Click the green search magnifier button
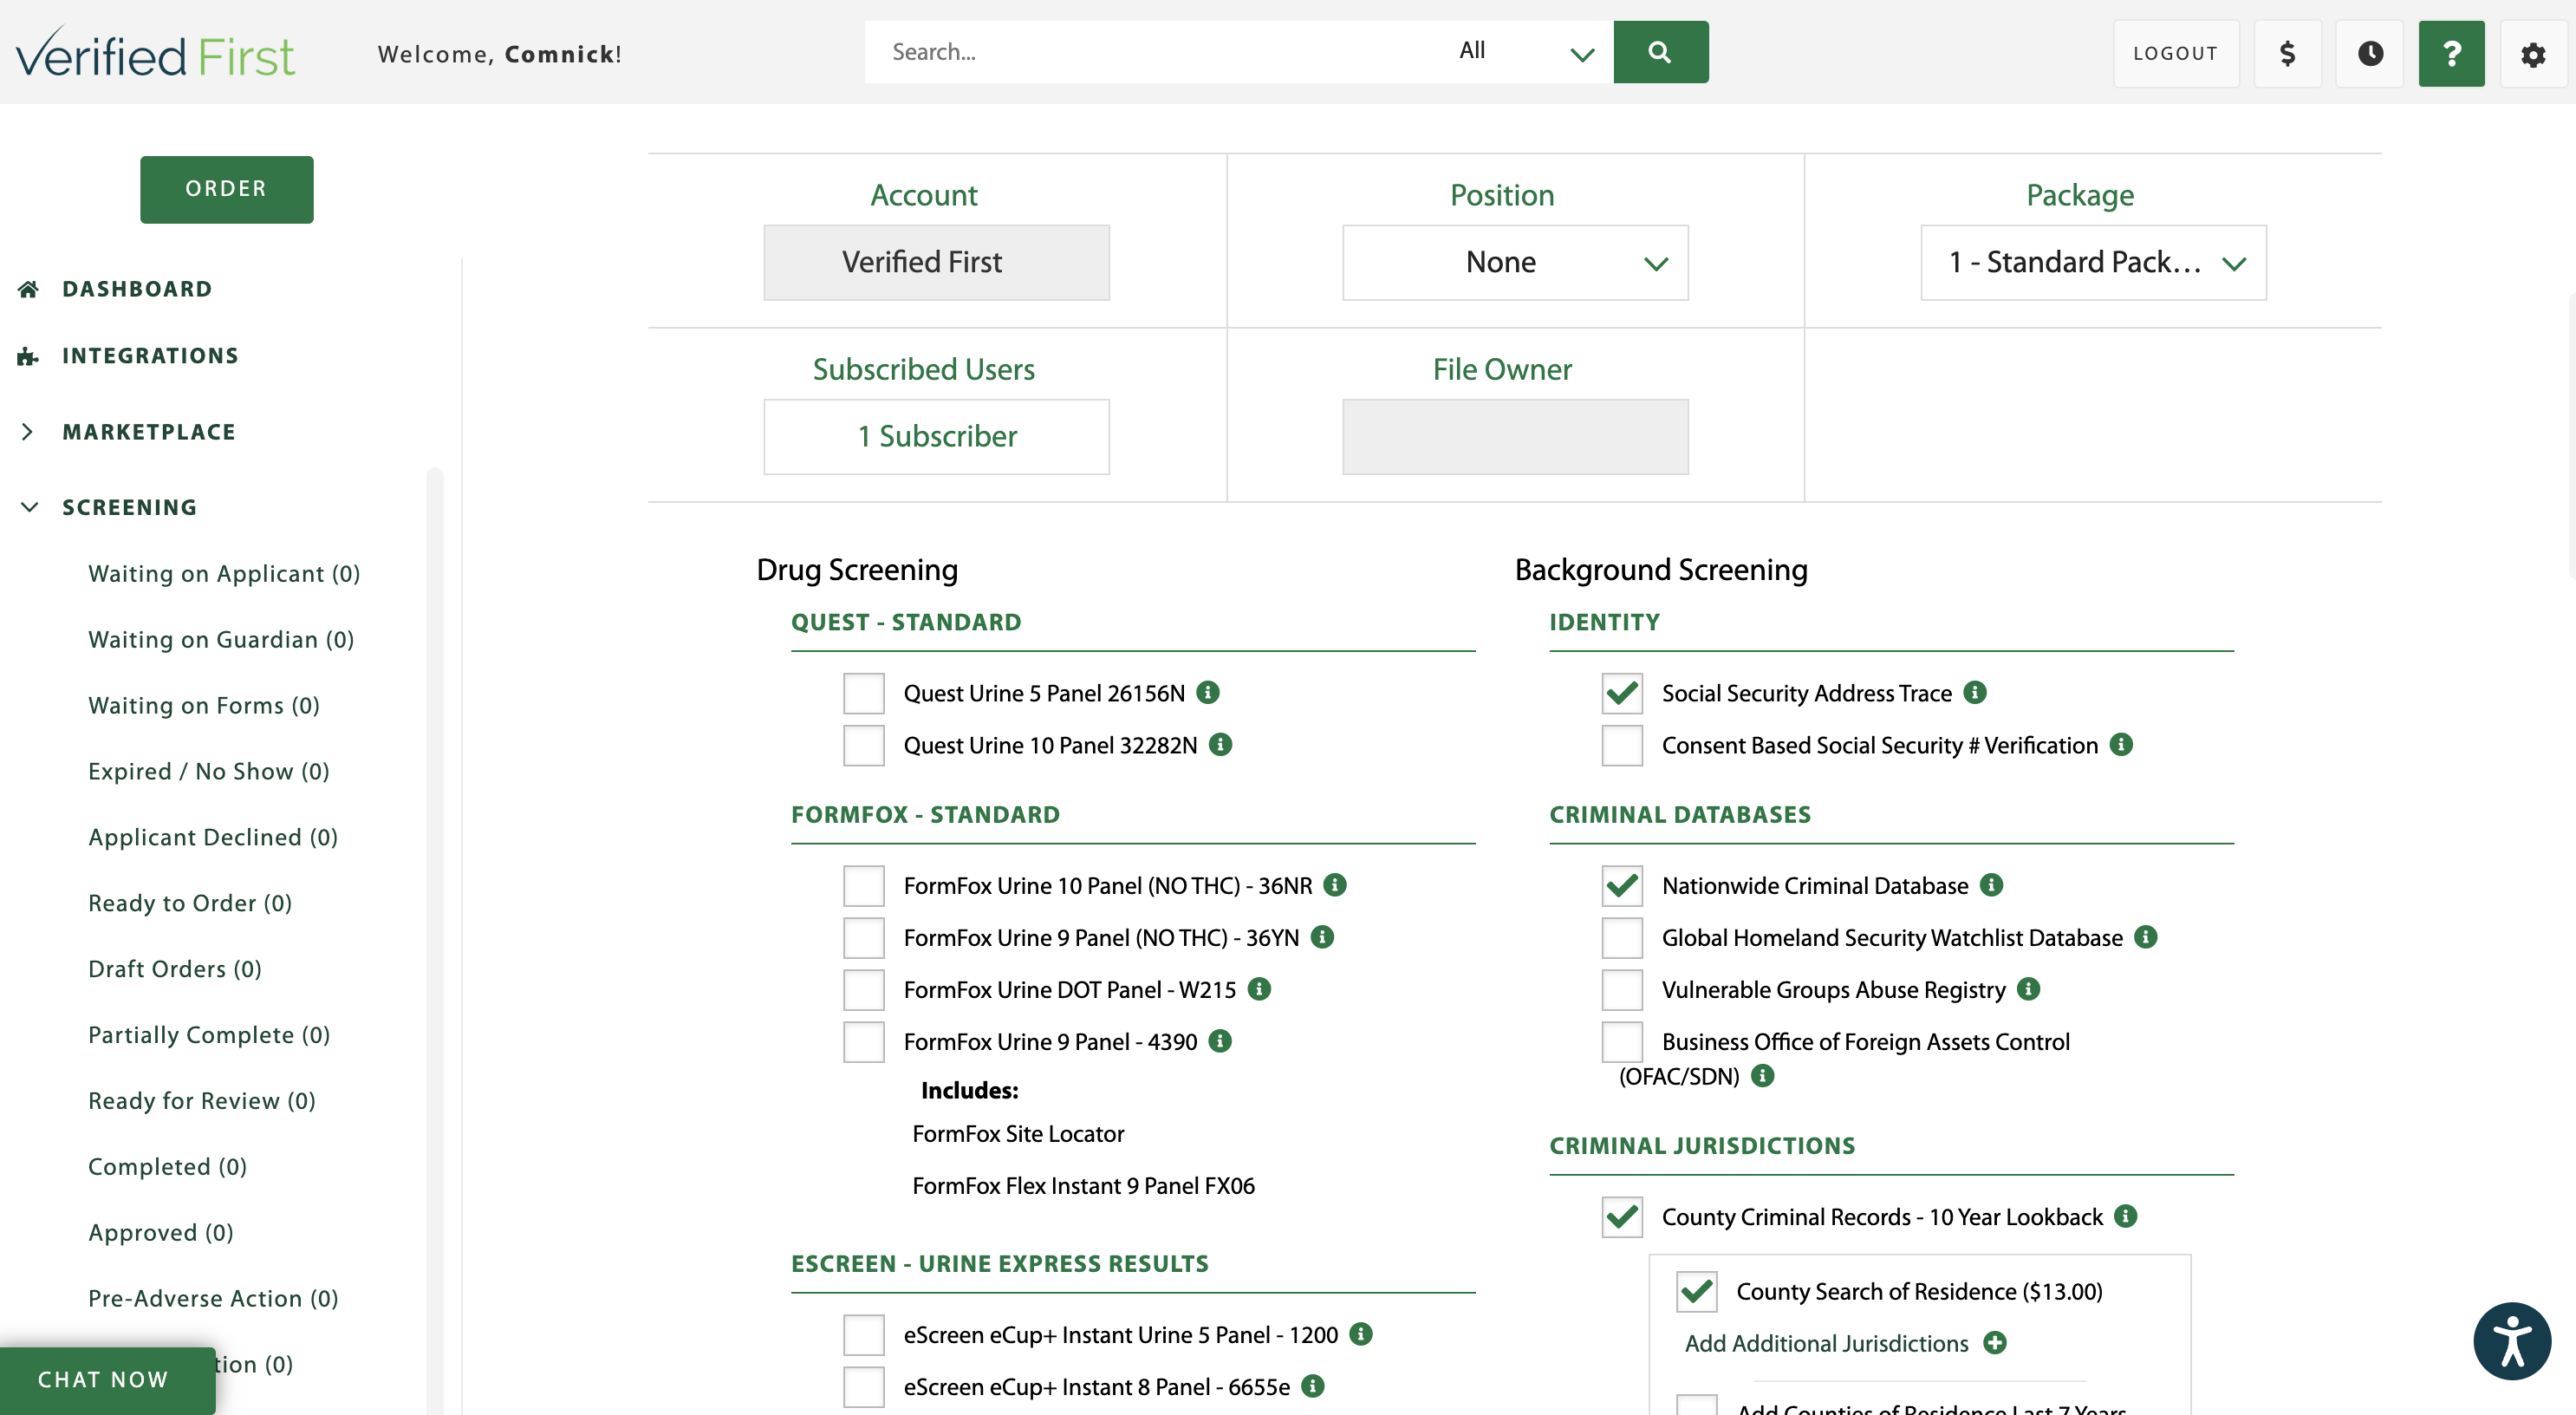 [x=1660, y=52]
